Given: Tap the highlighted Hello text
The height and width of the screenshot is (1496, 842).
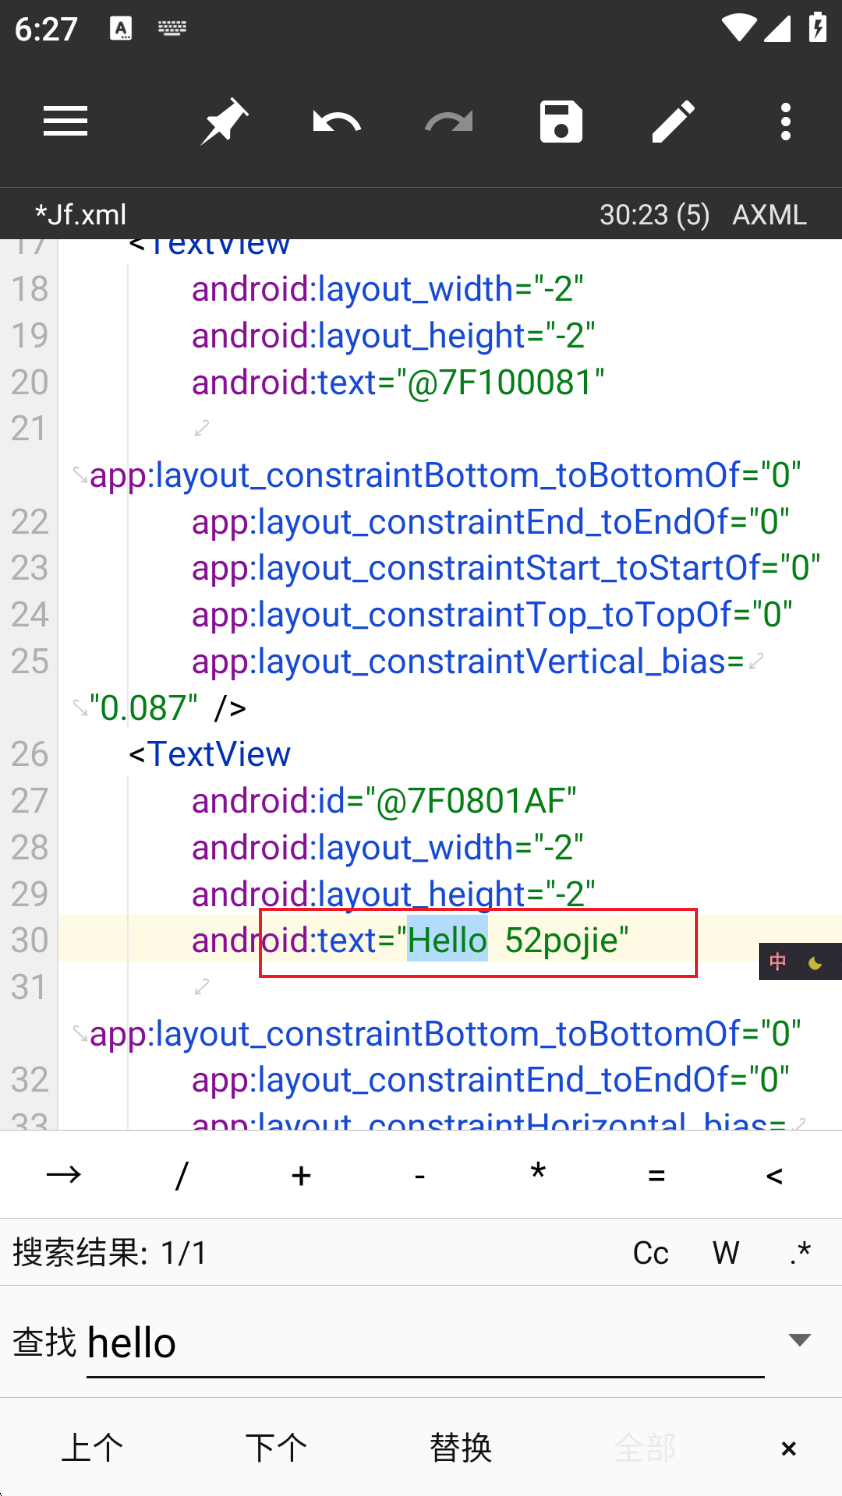Looking at the screenshot, I should (447, 940).
